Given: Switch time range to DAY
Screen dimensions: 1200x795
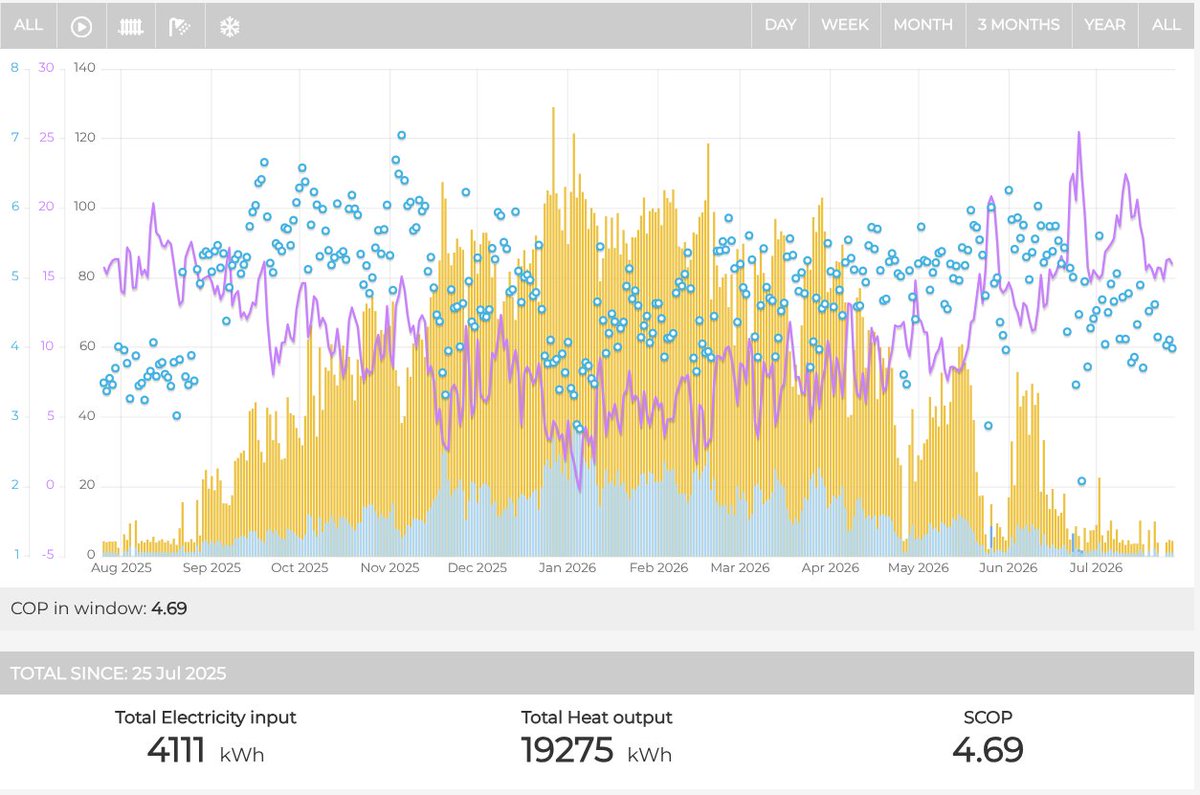Looking at the screenshot, I should (780, 25).
